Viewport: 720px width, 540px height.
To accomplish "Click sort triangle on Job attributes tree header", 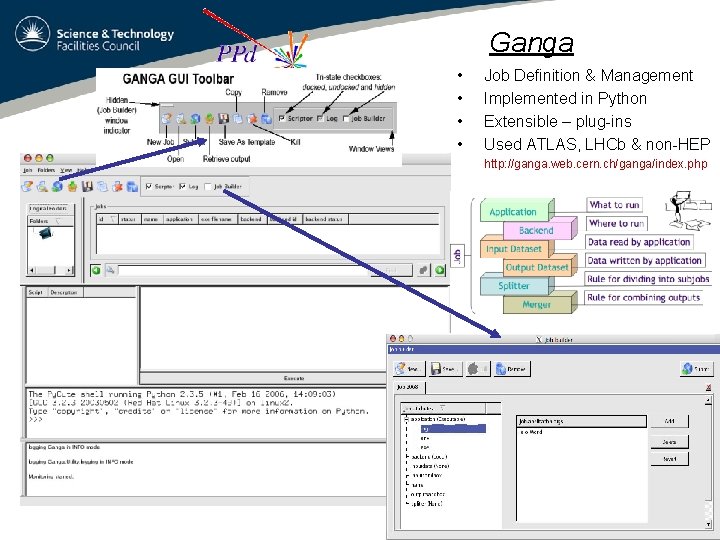I will (442, 408).
